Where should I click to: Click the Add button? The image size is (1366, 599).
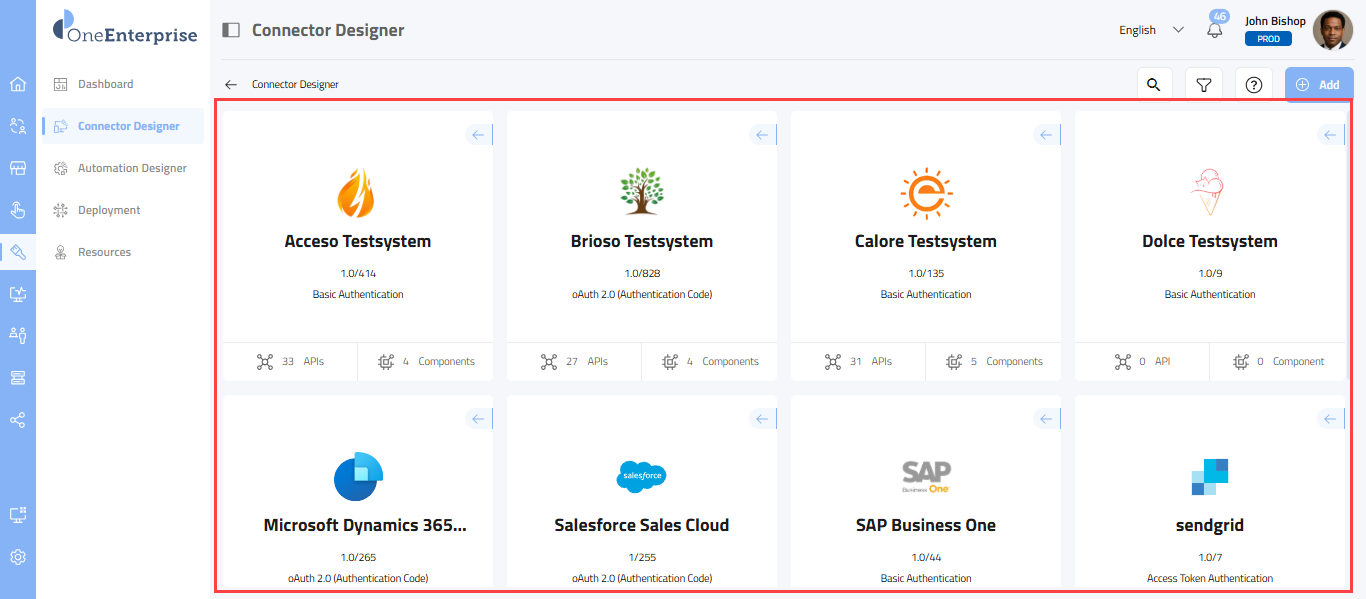pyautogui.click(x=1318, y=85)
